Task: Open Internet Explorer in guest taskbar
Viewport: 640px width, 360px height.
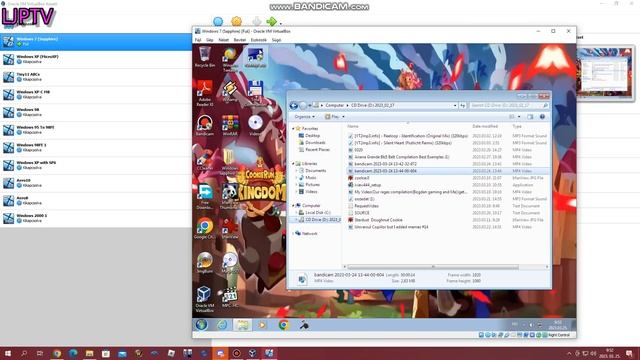Action: tap(222, 325)
